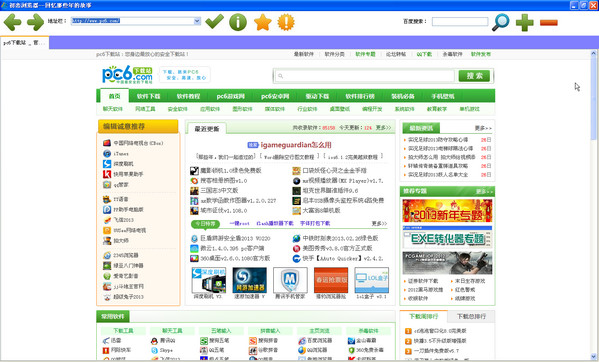
Task: Select the pc6下载站 browser tab
Action: (24, 43)
